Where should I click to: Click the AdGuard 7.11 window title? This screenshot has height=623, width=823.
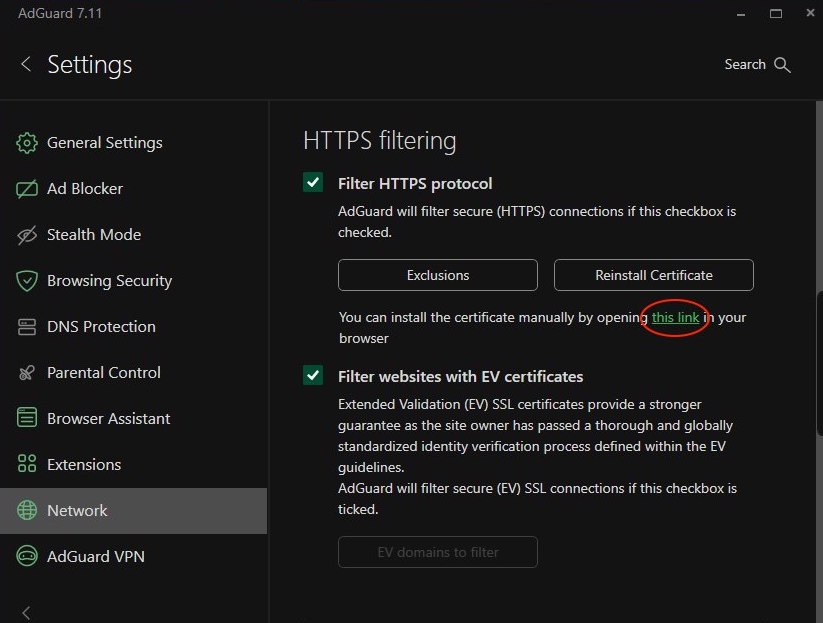(x=60, y=13)
